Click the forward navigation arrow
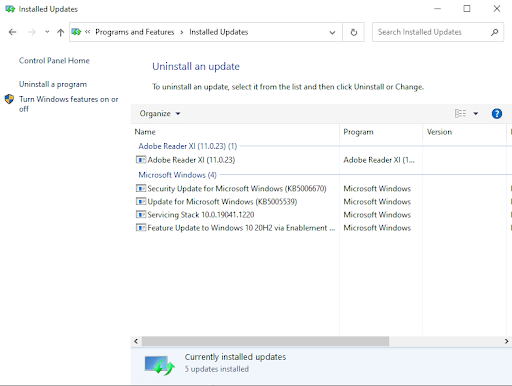This screenshot has height=386, width=512. [x=31, y=32]
